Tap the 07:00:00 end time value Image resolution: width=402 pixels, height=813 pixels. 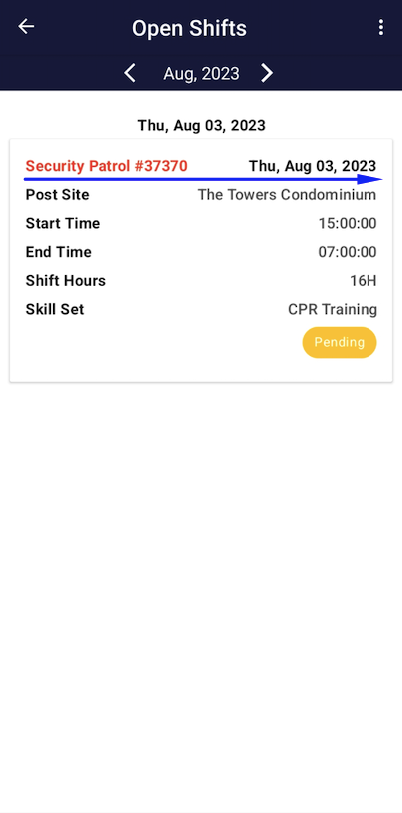348,252
